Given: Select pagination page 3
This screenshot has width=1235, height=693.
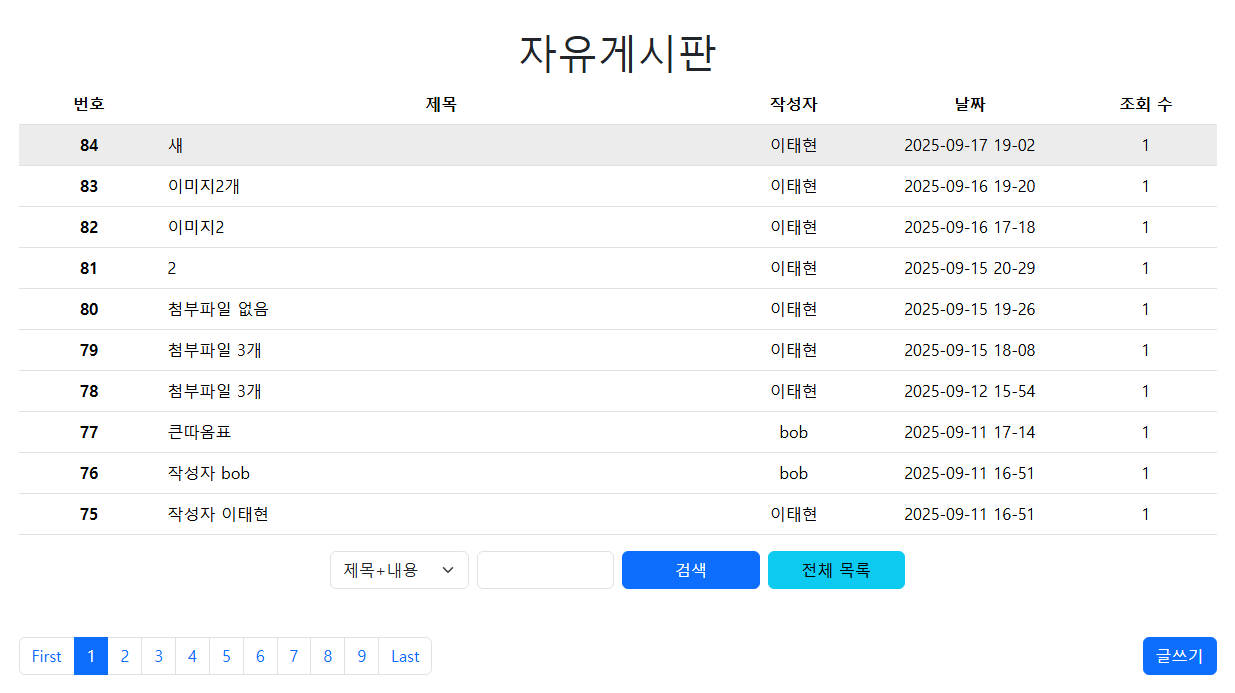Looking at the screenshot, I should pos(159,656).
